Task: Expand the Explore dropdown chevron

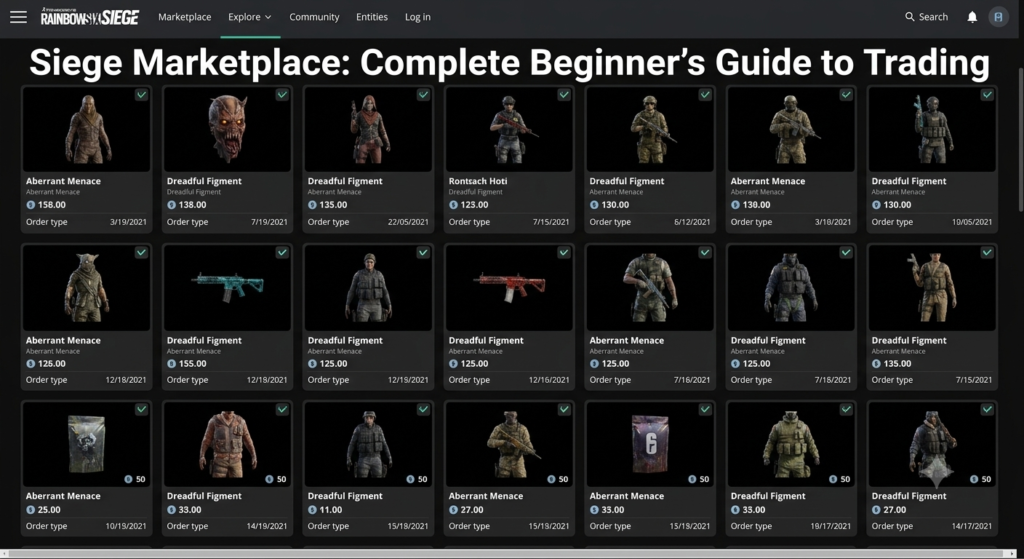Action: (268, 18)
